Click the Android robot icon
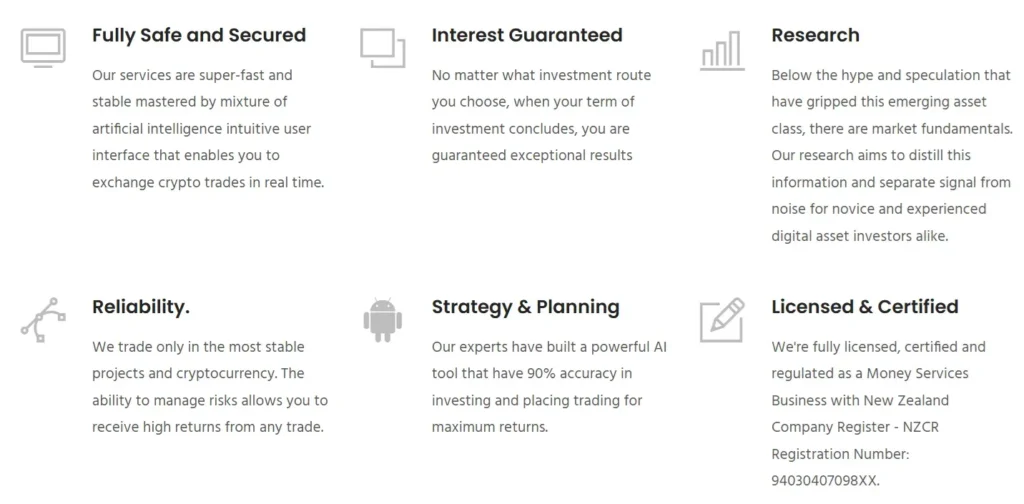 point(382,320)
